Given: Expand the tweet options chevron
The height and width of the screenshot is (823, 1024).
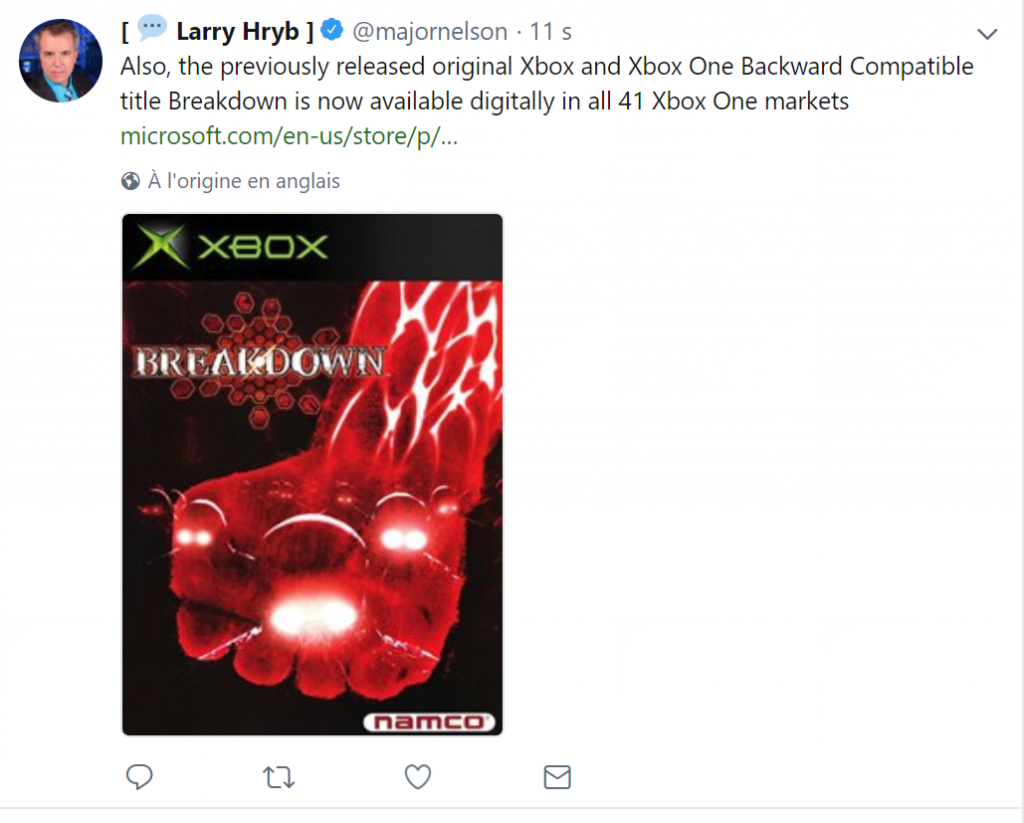Looking at the screenshot, I should 987,34.
